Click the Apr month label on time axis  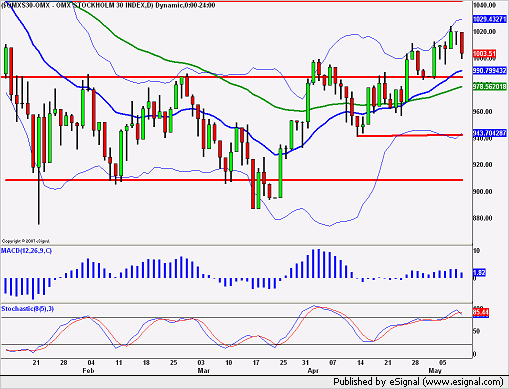[x=313, y=371]
